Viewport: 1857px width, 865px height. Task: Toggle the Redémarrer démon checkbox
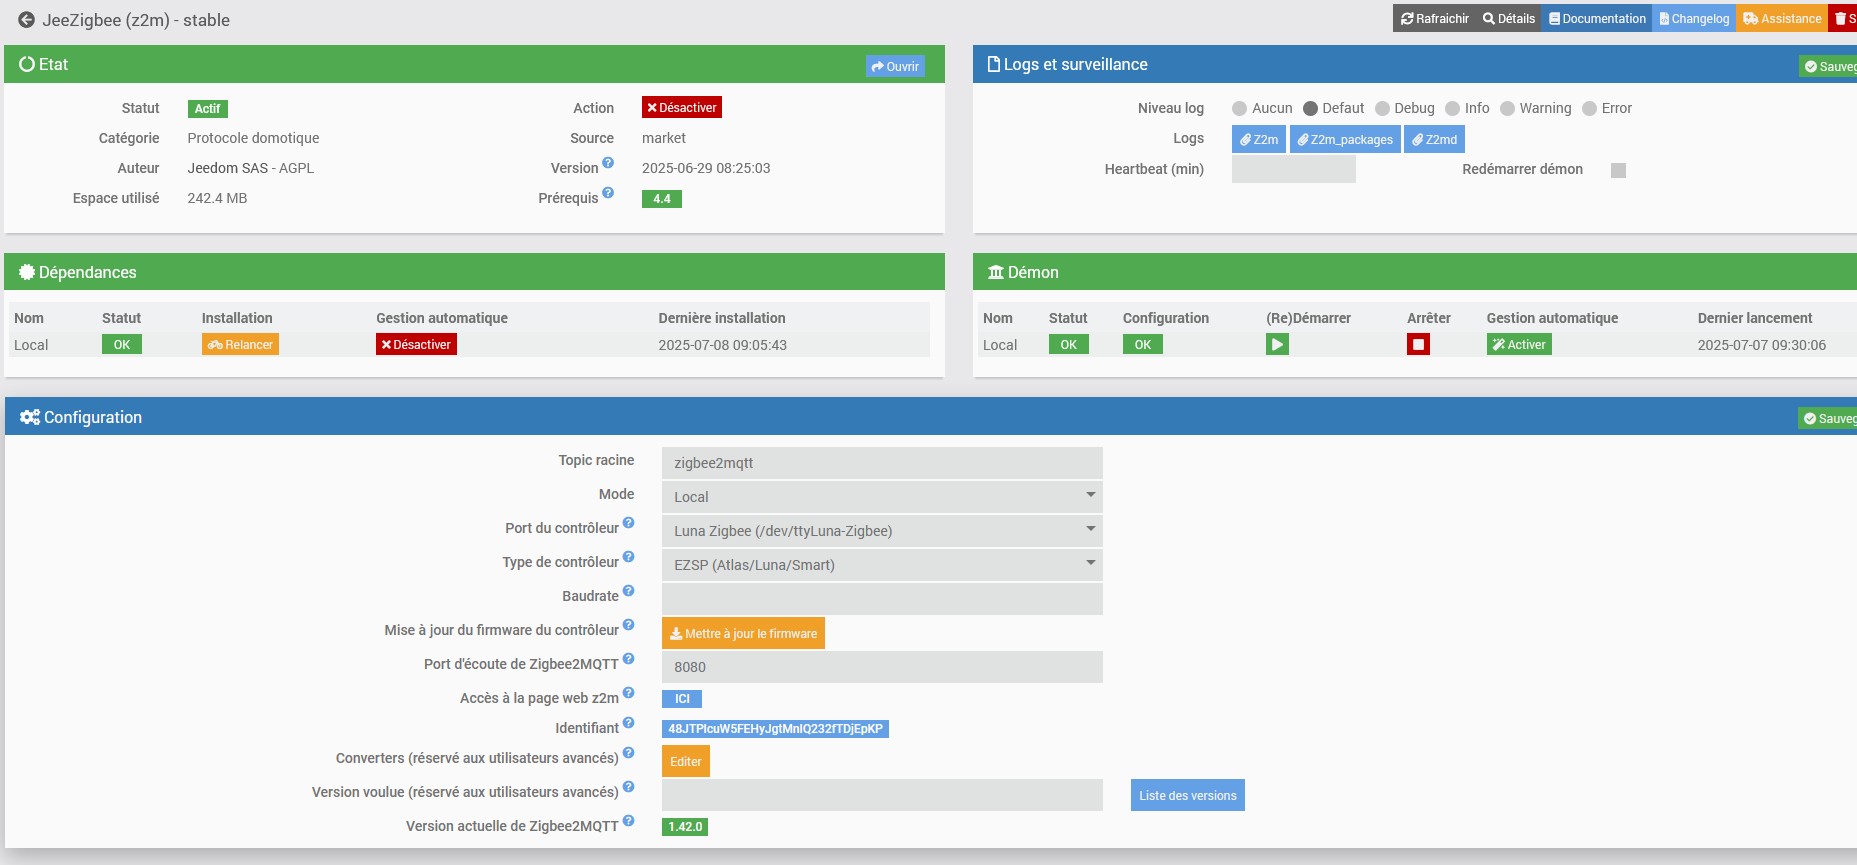tap(1618, 170)
